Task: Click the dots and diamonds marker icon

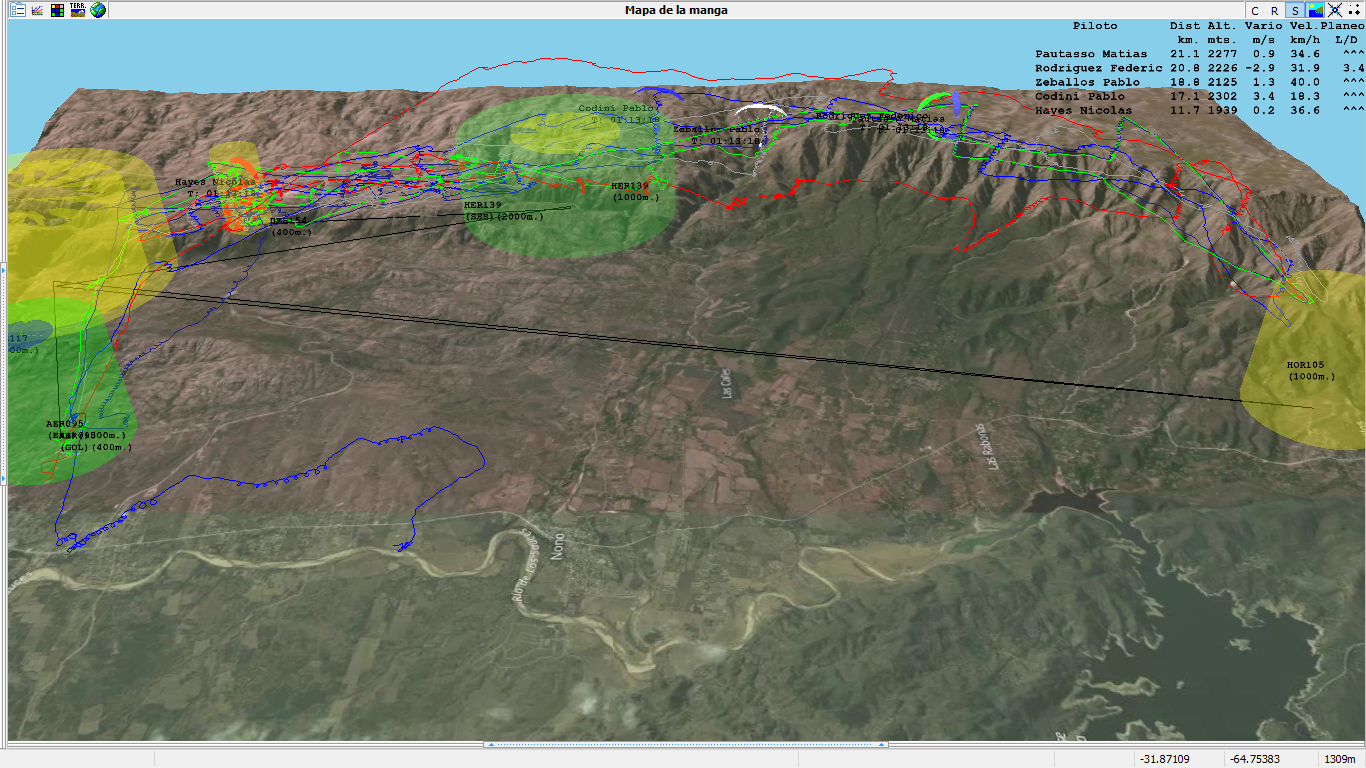Action: coord(1353,10)
